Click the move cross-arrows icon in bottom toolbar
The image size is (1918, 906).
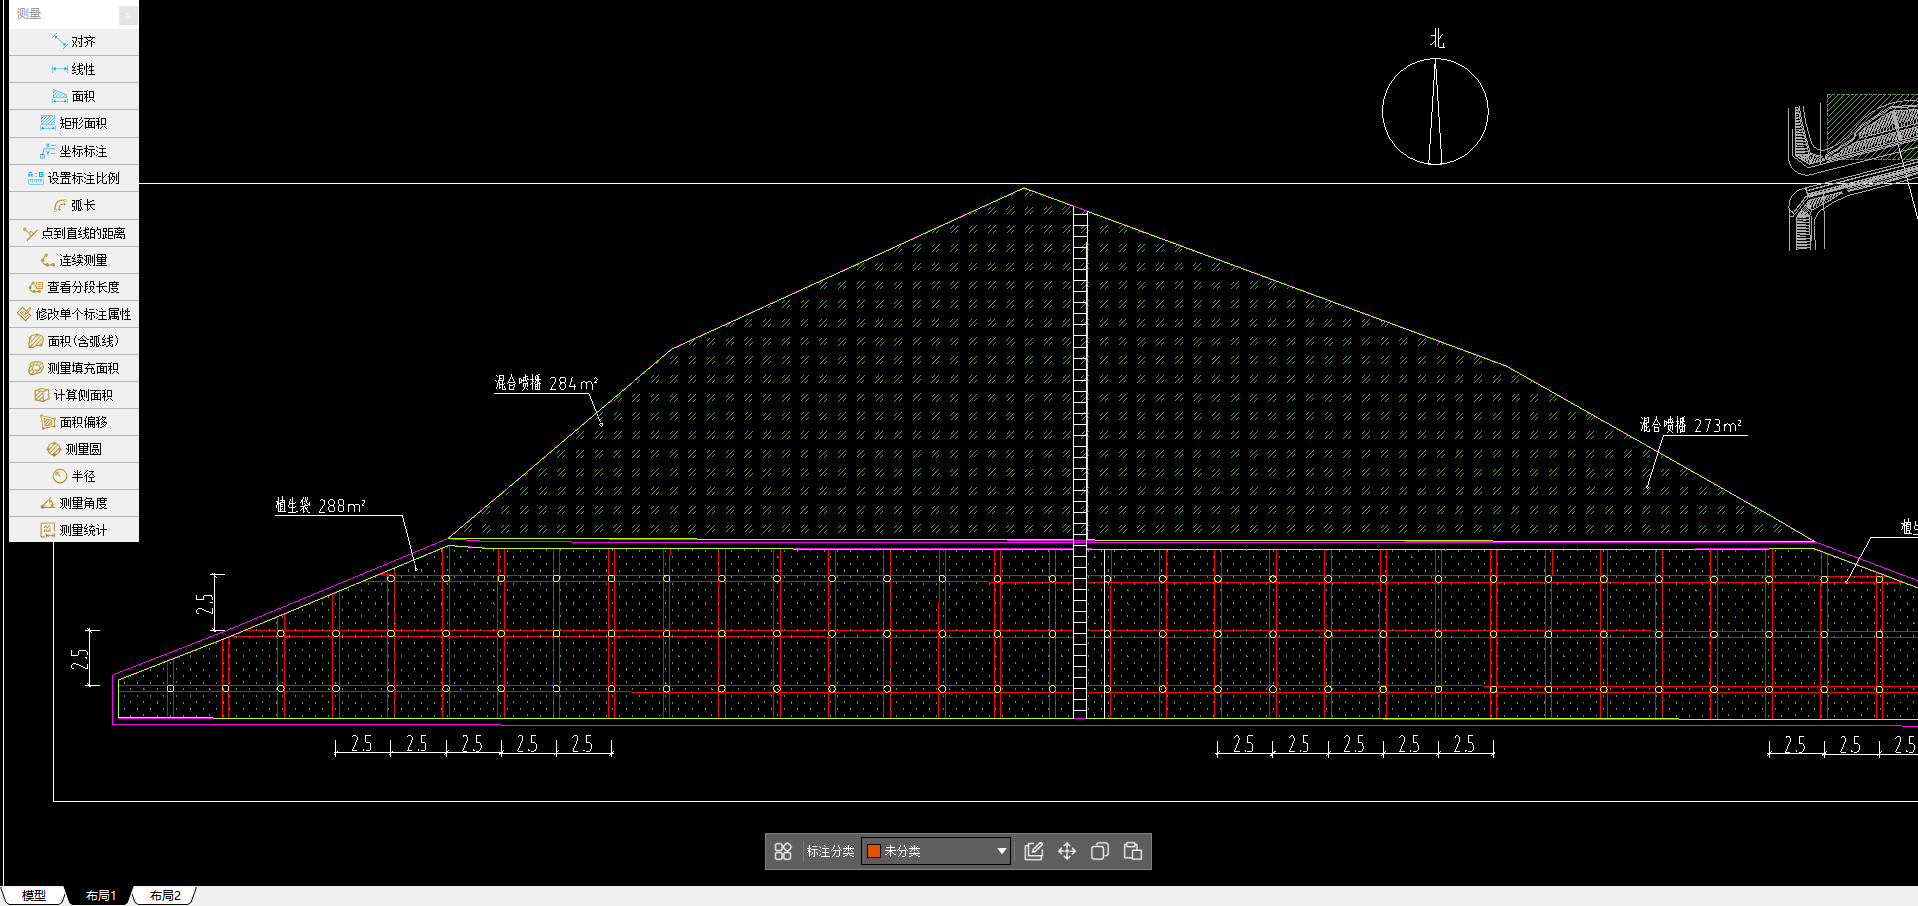tap(1067, 851)
